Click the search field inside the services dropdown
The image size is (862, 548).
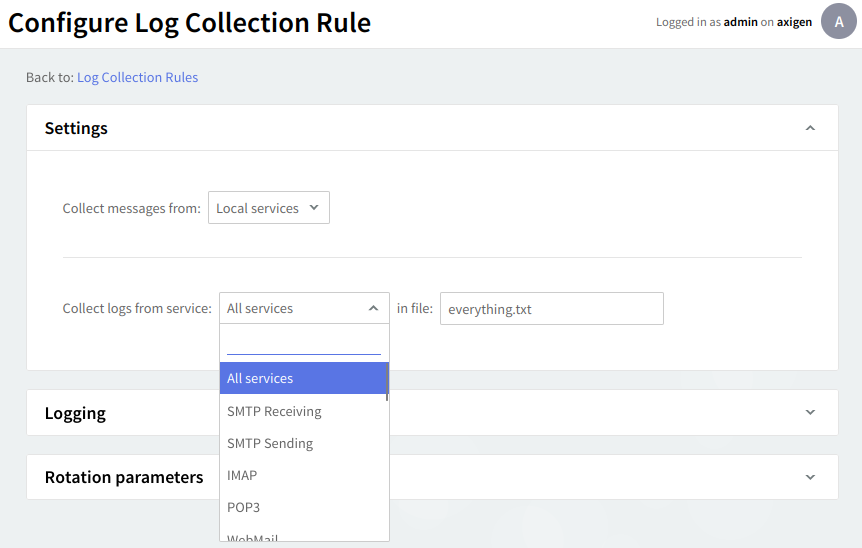[304, 343]
